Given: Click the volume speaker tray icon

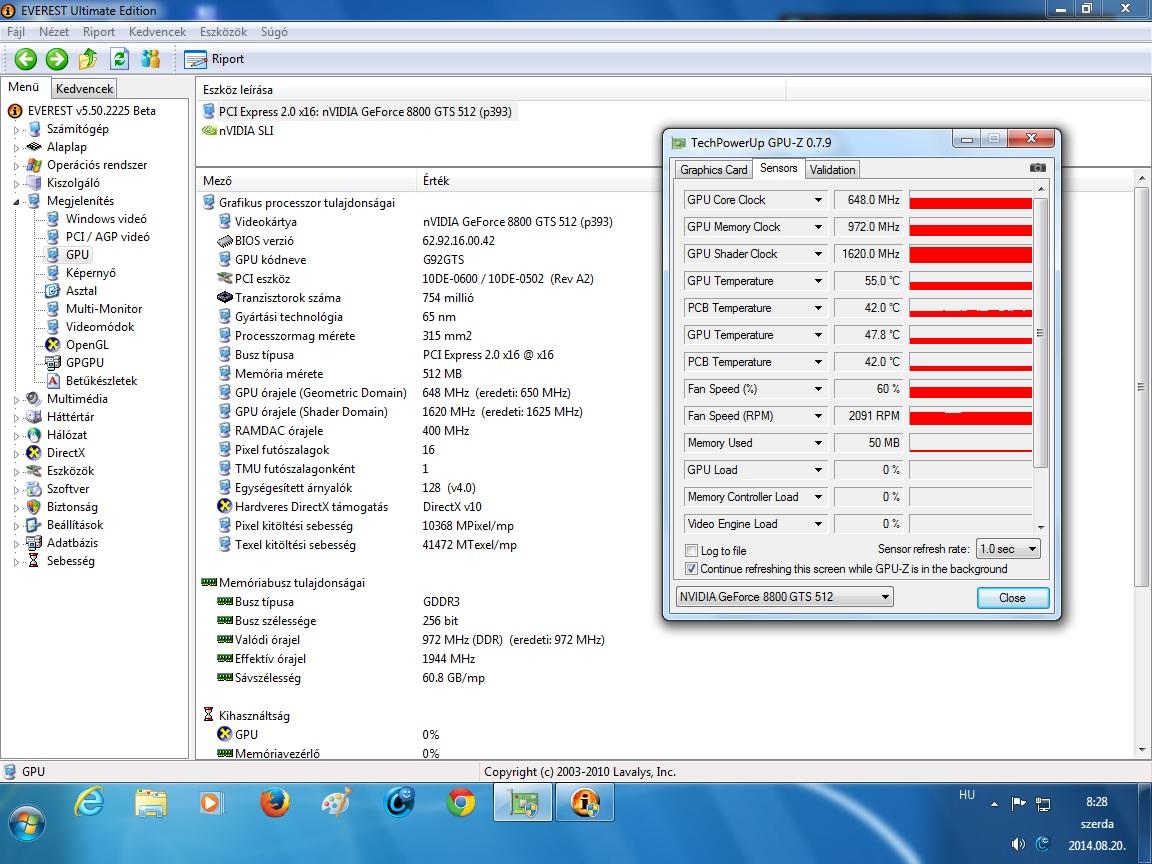Looking at the screenshot, I should [x=1018, y=843].
